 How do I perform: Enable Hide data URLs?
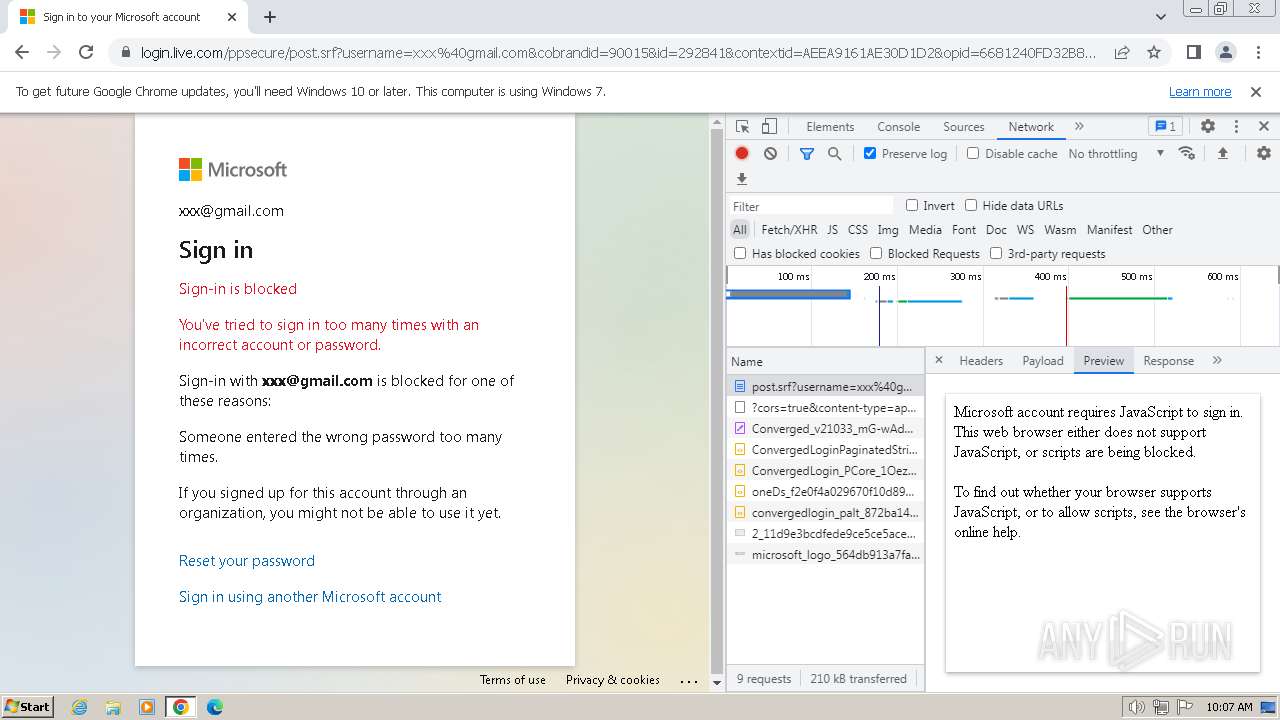971,205
